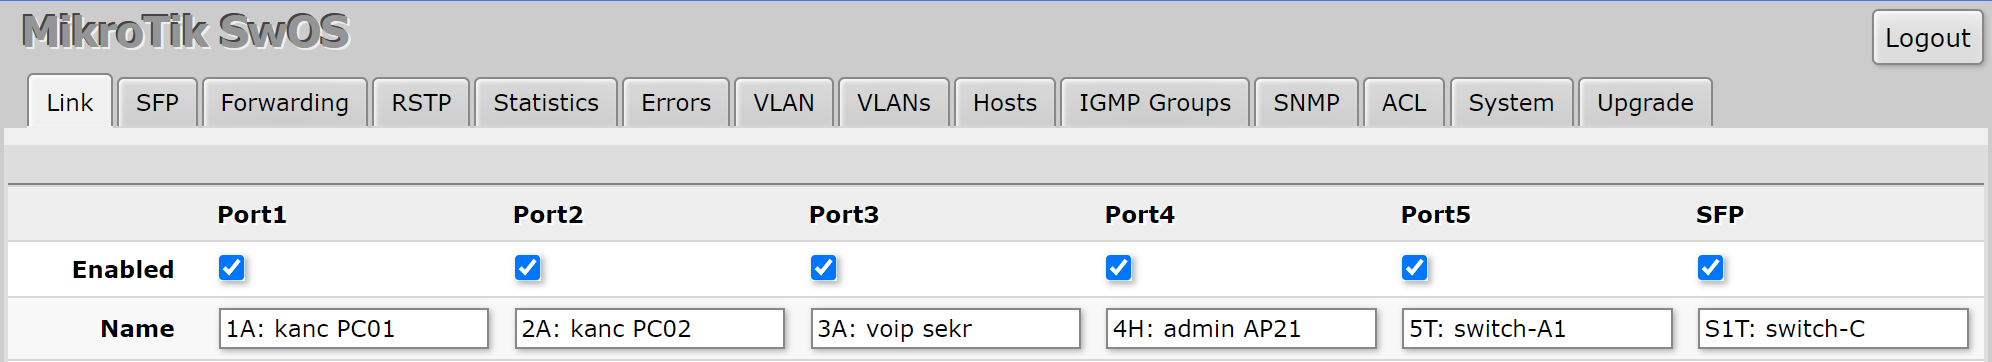Switch to the Forwarding tab

pyautogui.click(x=285, y=103)
